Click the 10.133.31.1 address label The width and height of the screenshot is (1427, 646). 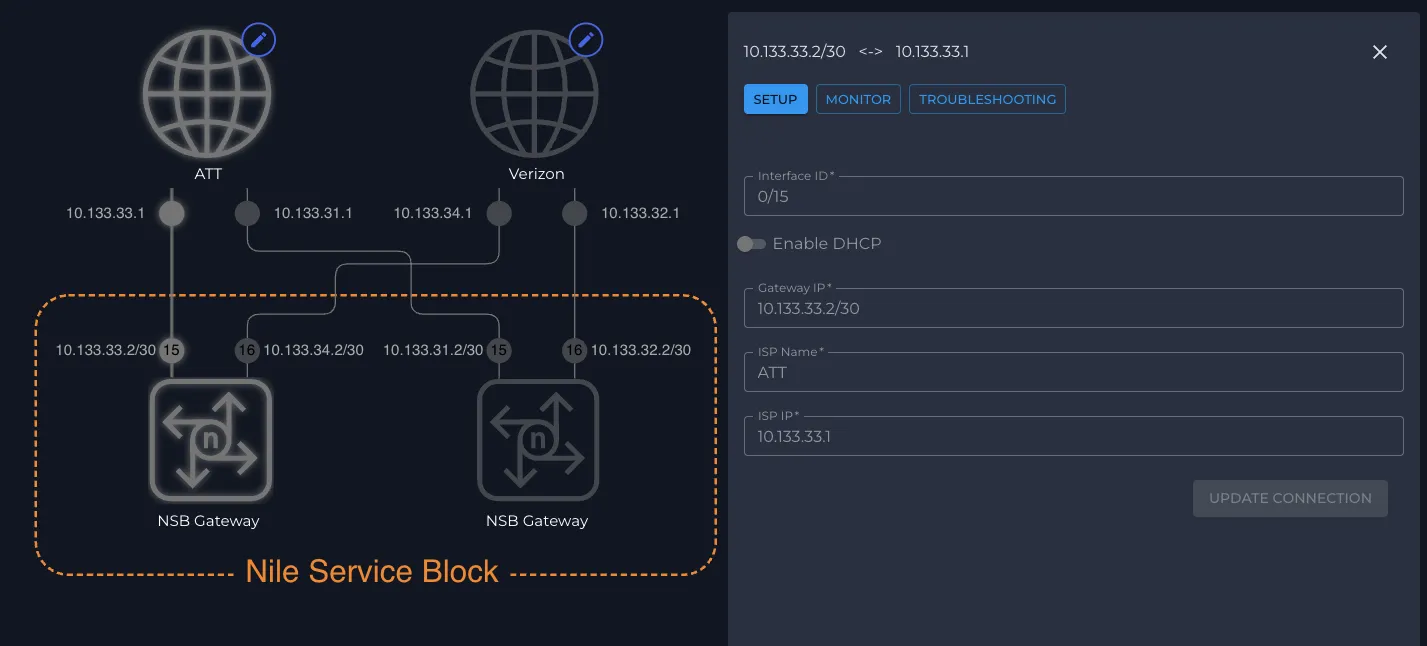point(313,213)
